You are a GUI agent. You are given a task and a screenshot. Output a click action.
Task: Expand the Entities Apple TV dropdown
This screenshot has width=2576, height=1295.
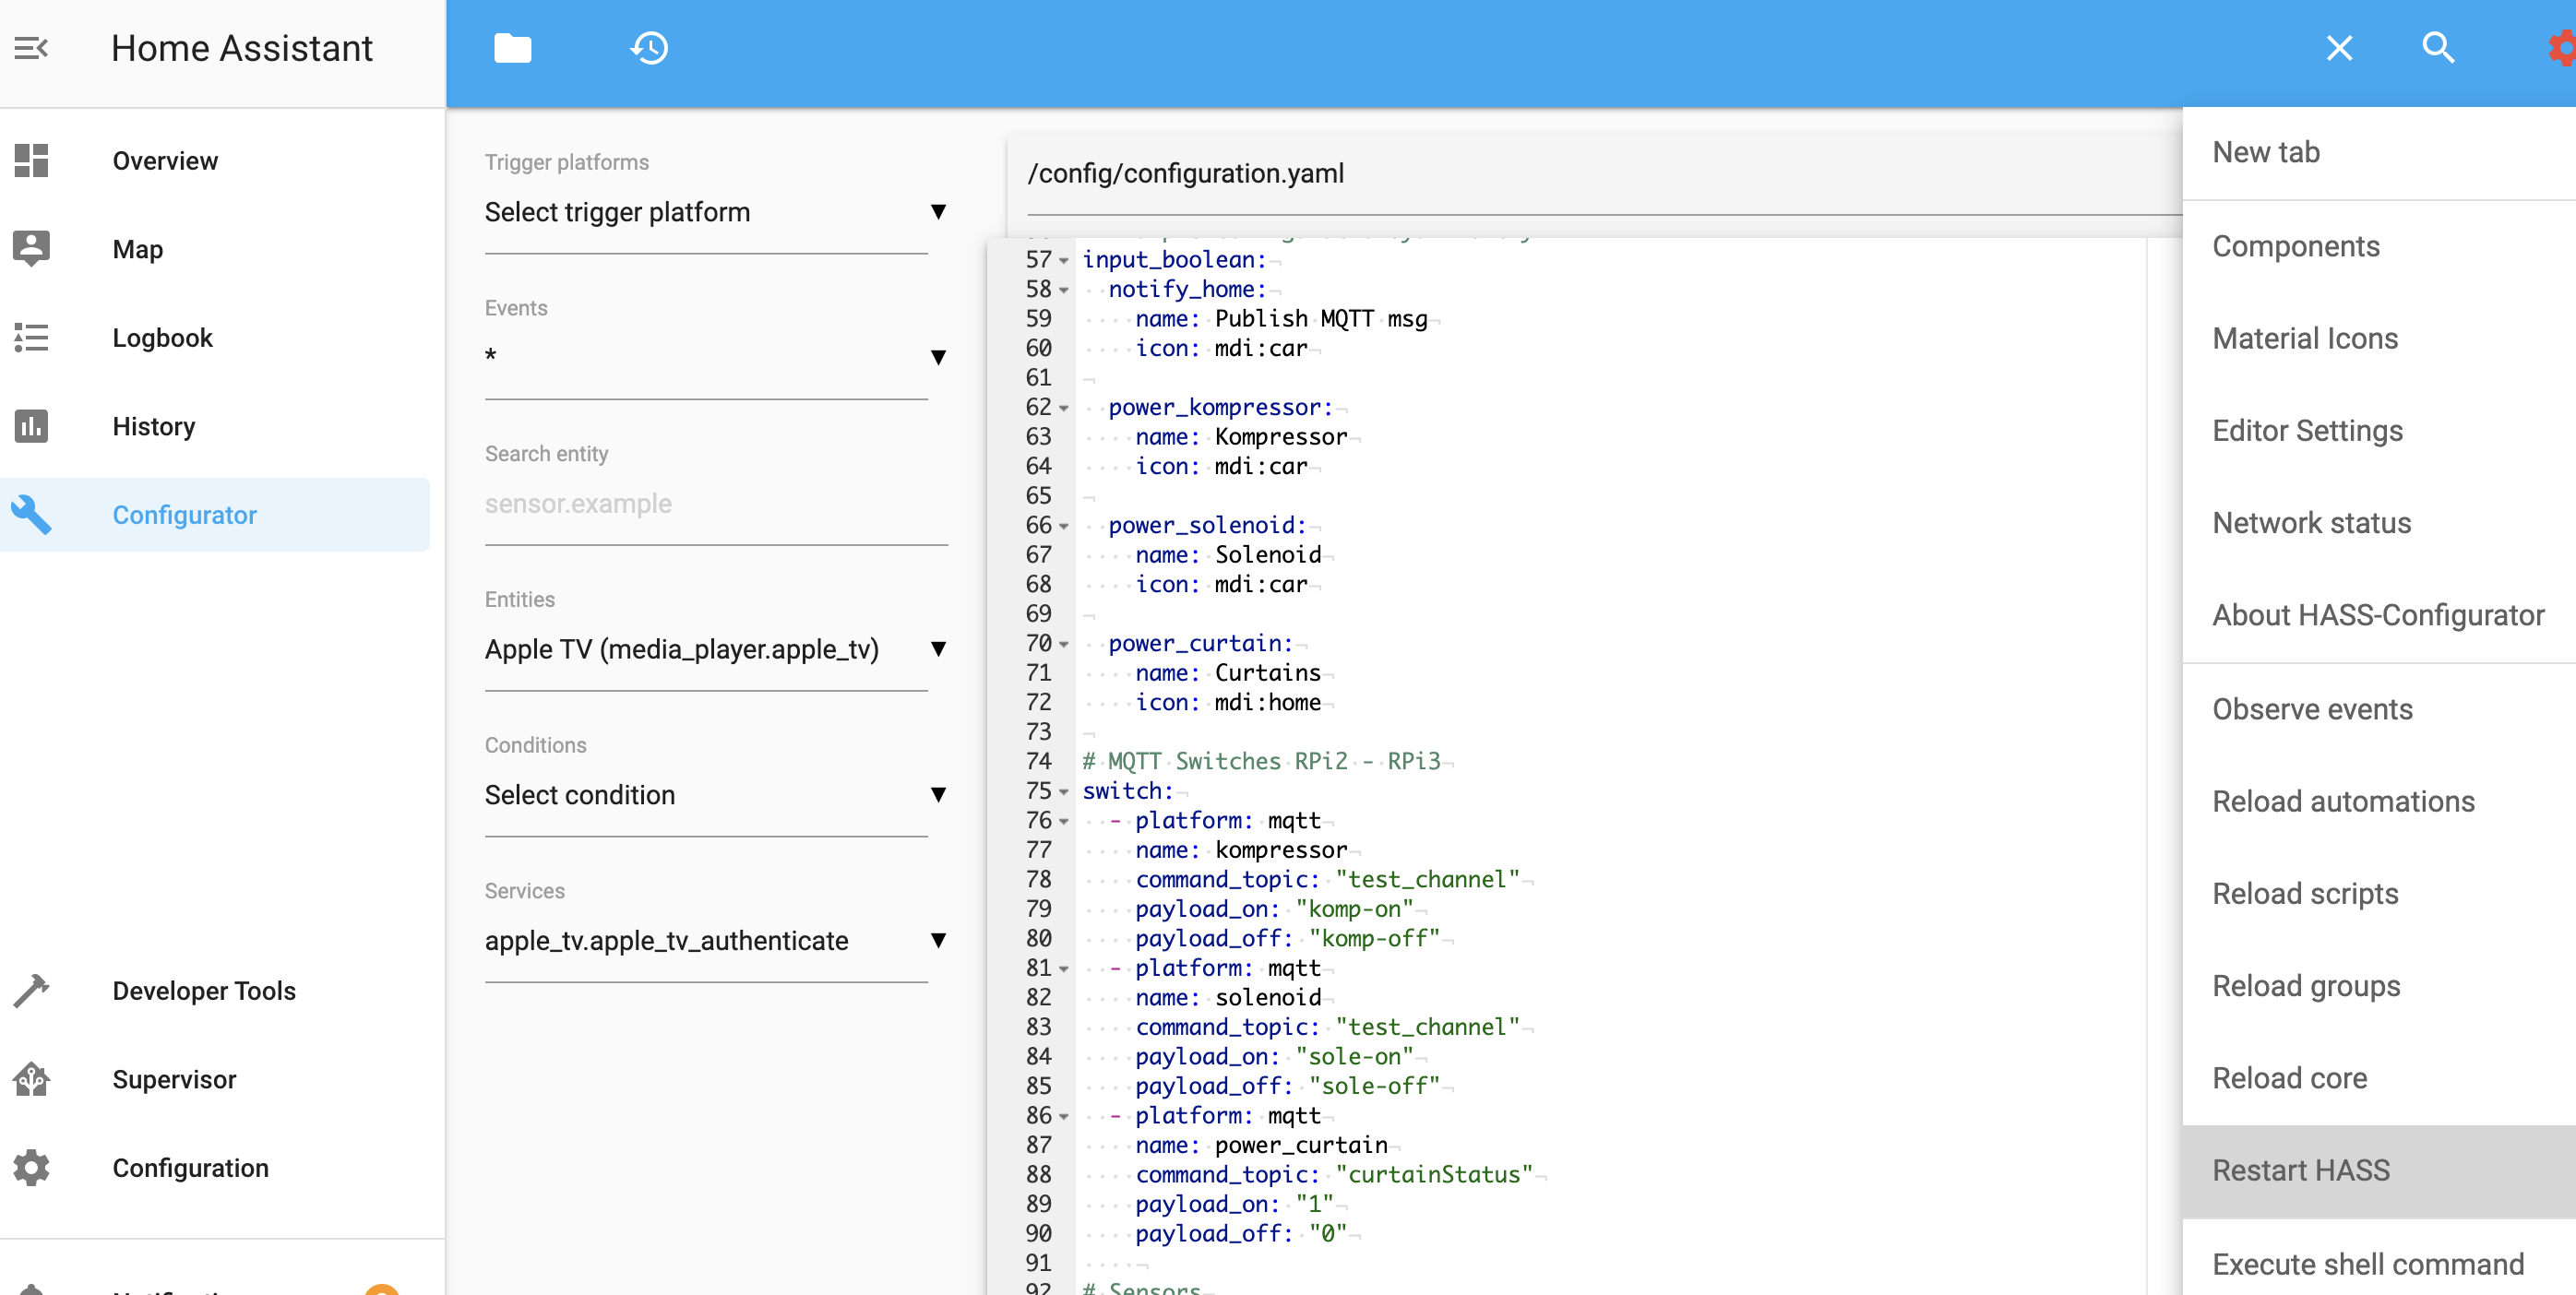(714, 649)
